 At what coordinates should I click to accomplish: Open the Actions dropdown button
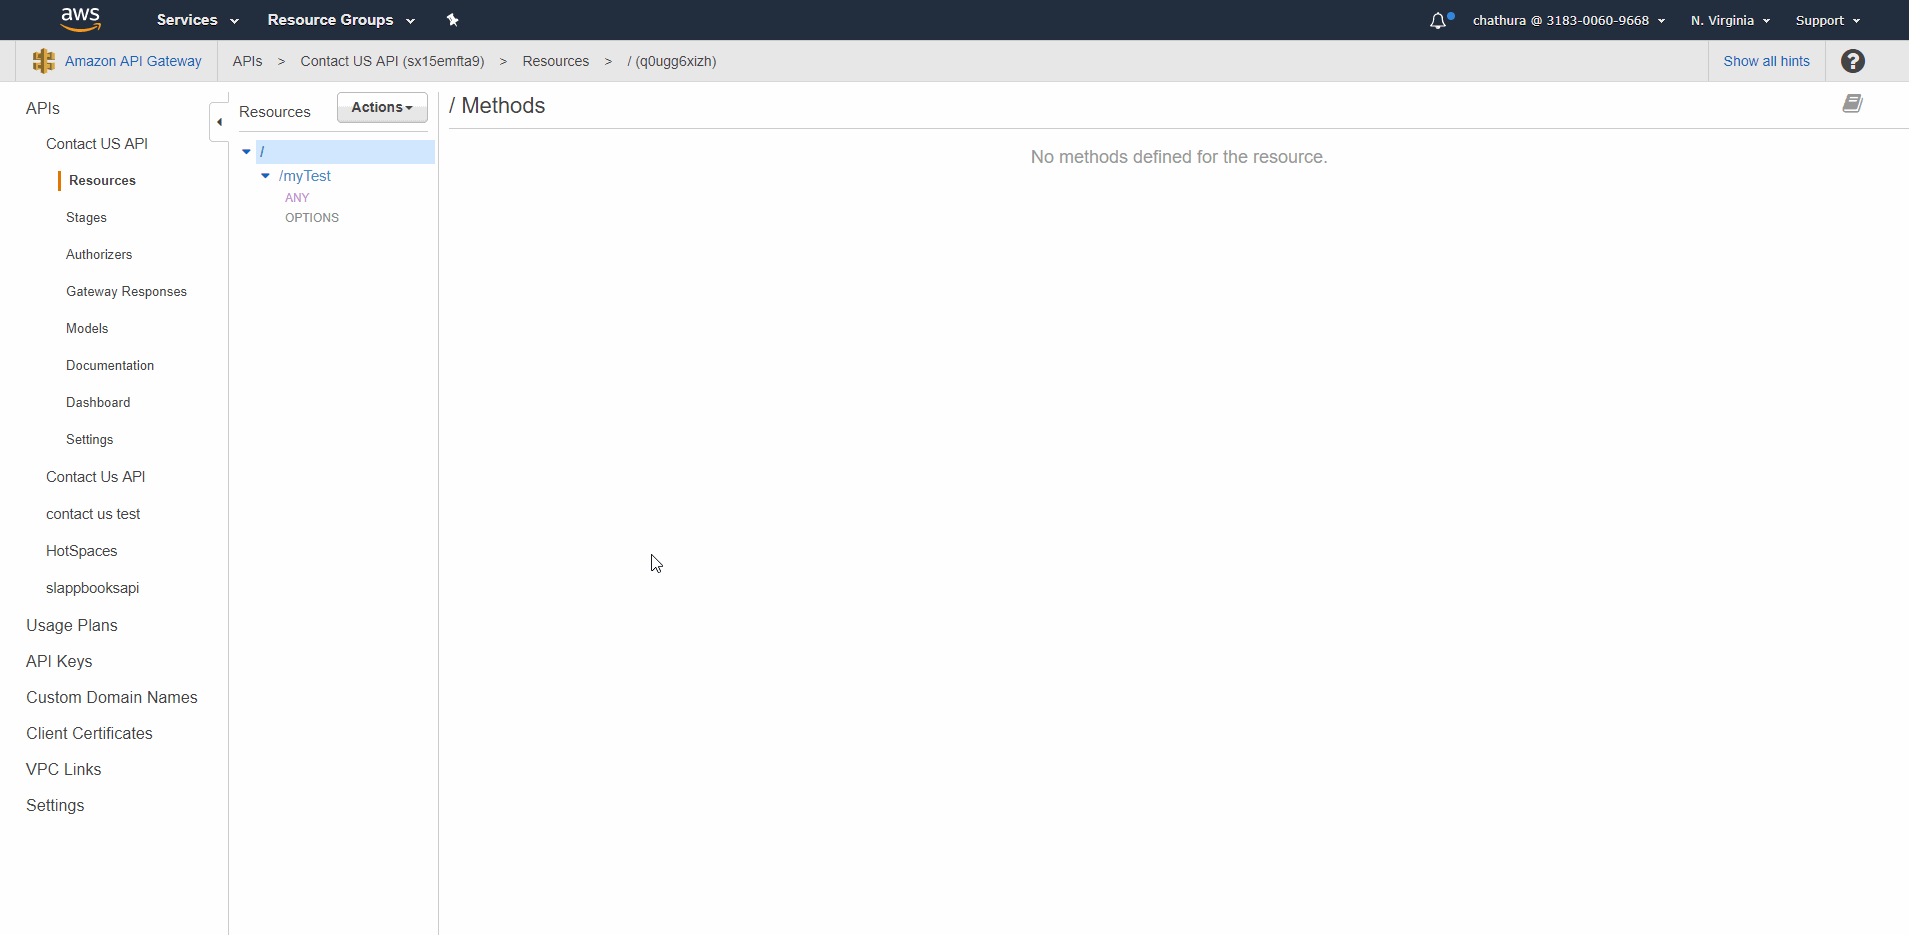(x=382, y=107)
